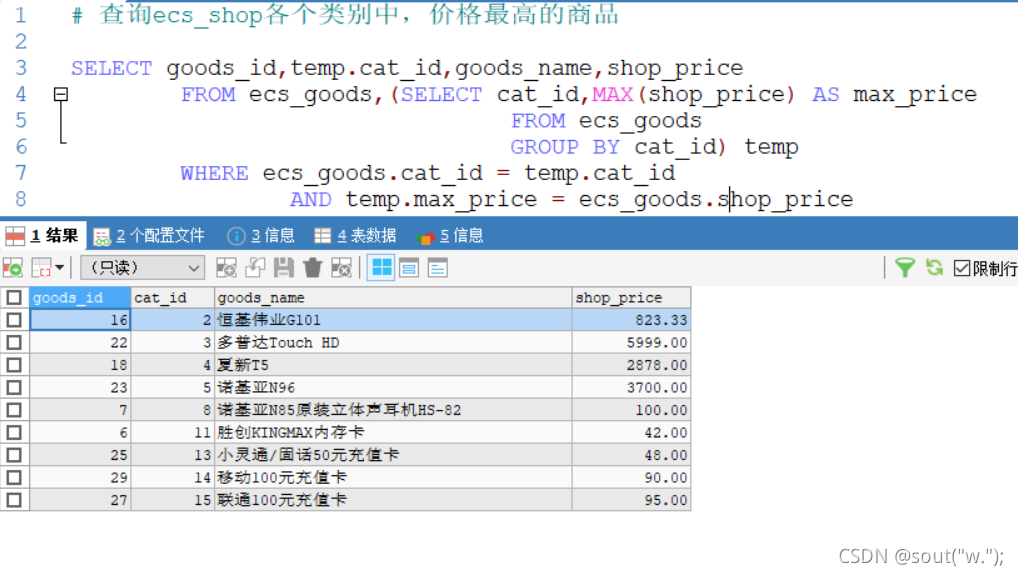The height and width of the screenshot is (576, 1018).
Task: Click the AND keyword on line 8
Action: point(310,199)
